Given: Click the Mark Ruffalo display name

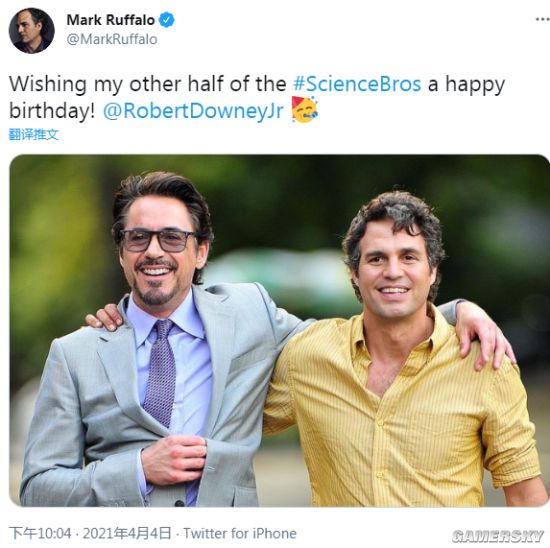Looking at the screenshot, I should [x=110, y=20].
